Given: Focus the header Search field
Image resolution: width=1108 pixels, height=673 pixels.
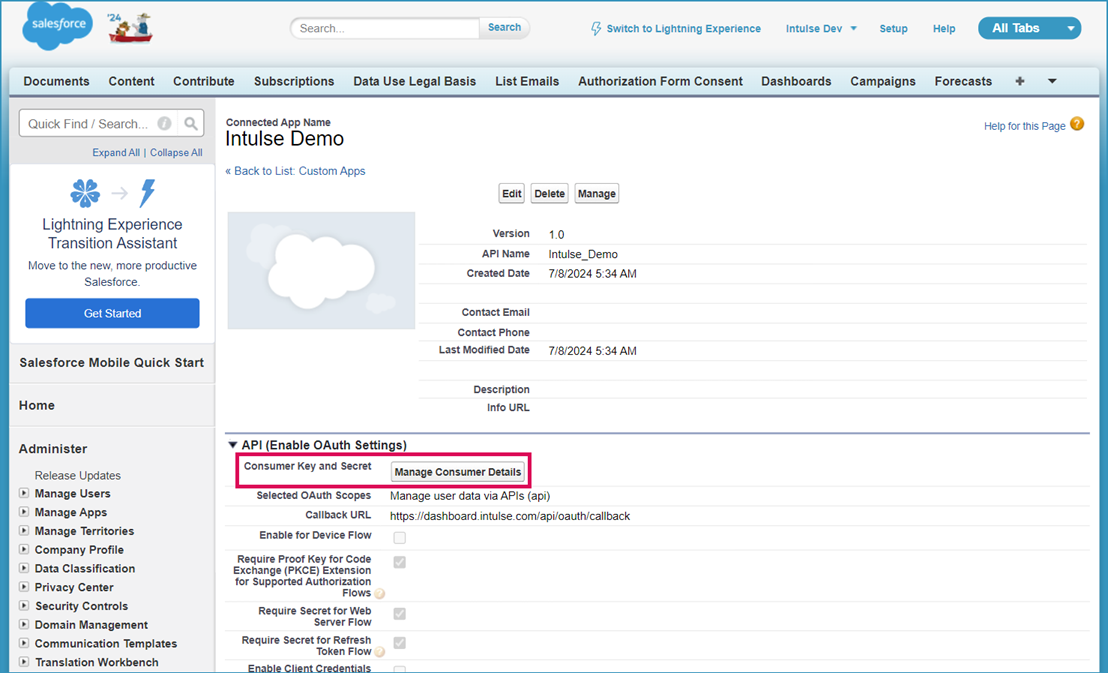Looking at the screenshot, I should (x=385, y=28).
